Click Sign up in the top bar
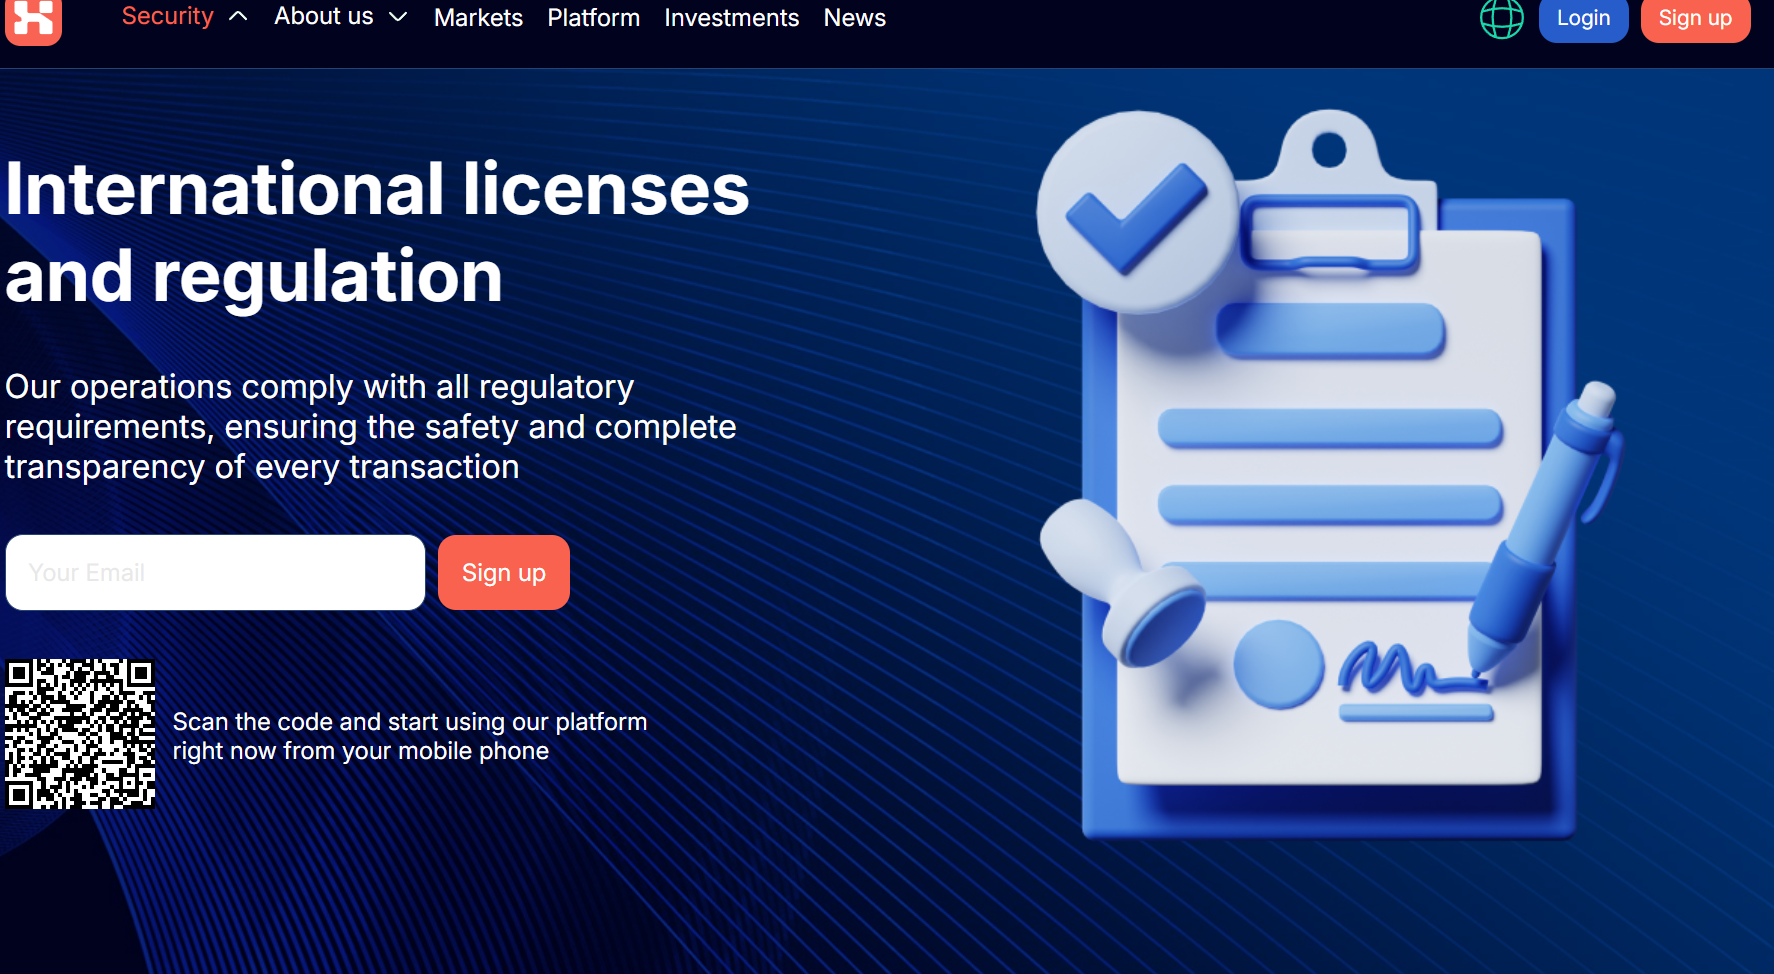1774x974 pixels. point(1694,19)
